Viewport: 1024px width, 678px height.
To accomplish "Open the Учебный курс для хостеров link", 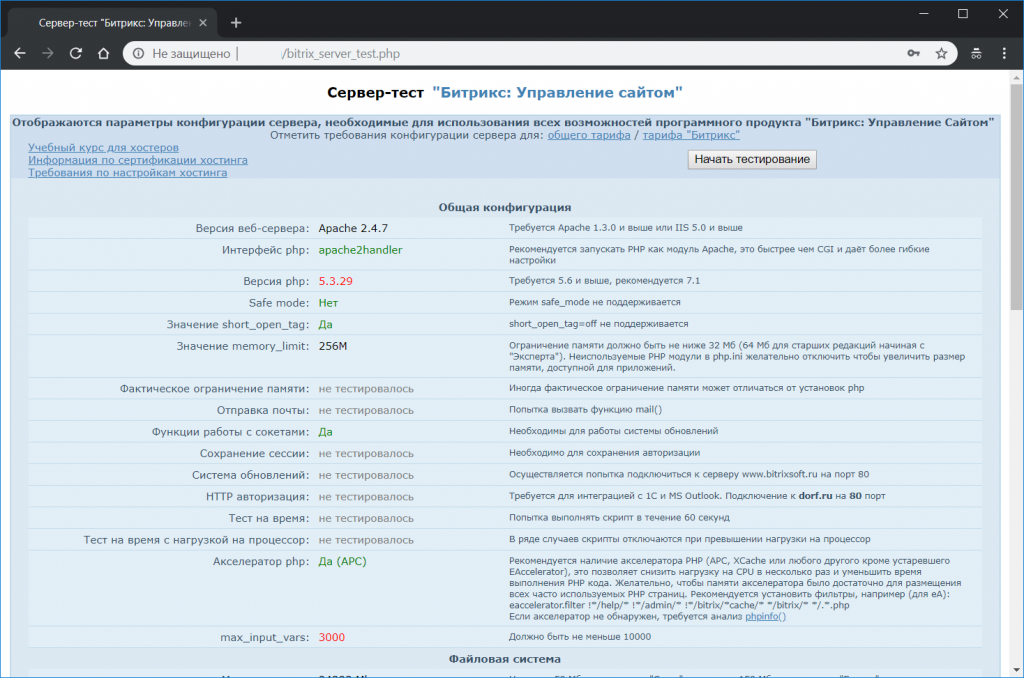I will pyautogui.click(x=103, y=148).
